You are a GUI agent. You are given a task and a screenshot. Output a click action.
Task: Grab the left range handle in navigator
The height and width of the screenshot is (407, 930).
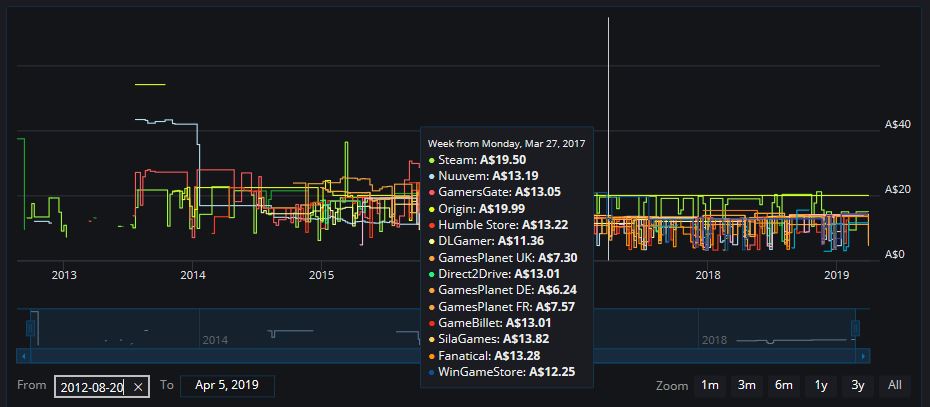click(x=30, y=328)
